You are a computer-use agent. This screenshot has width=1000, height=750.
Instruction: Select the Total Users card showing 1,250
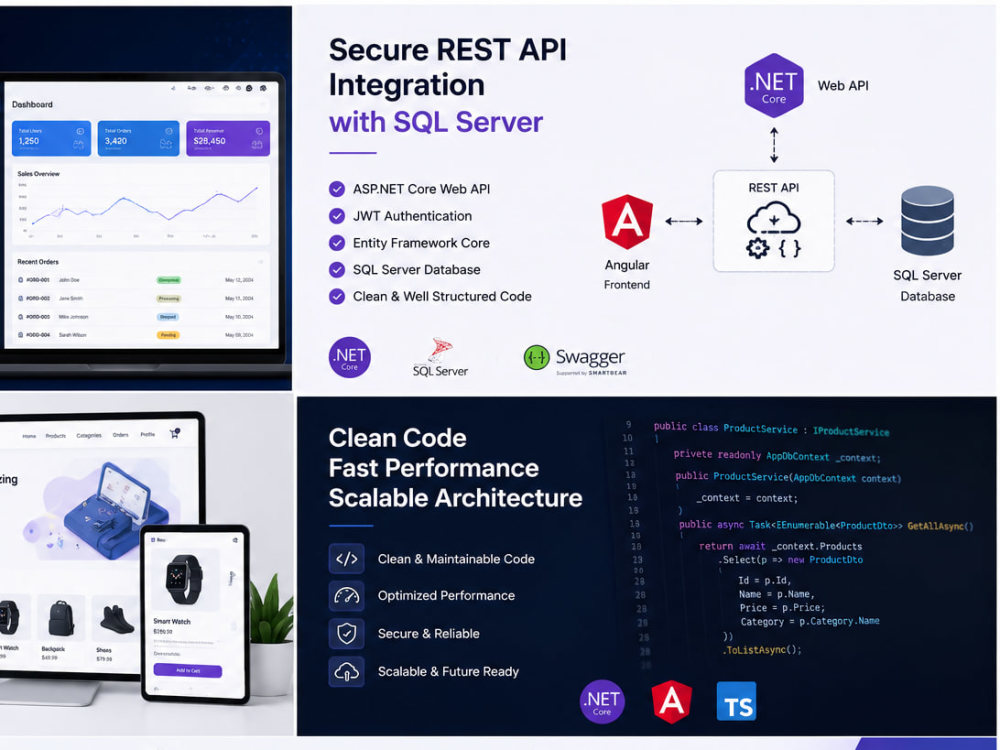51,138
